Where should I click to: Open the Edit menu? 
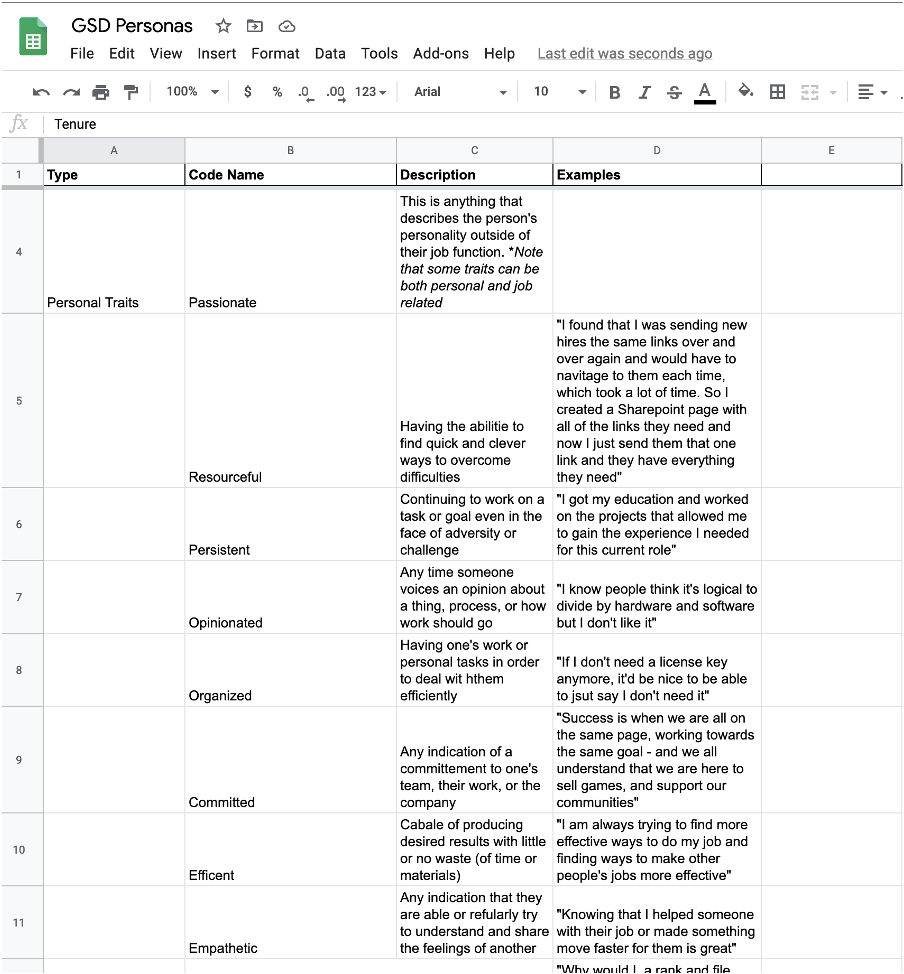tap(122, 53)
